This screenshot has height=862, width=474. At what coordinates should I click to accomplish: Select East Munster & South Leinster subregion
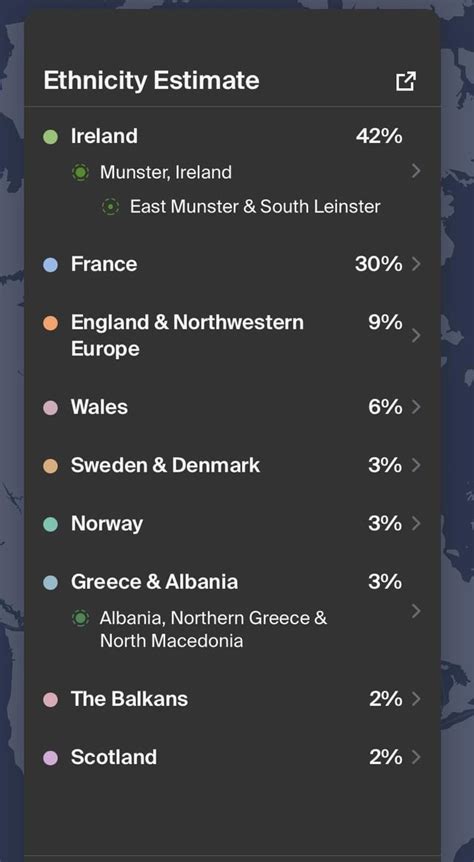pos(255,207)
